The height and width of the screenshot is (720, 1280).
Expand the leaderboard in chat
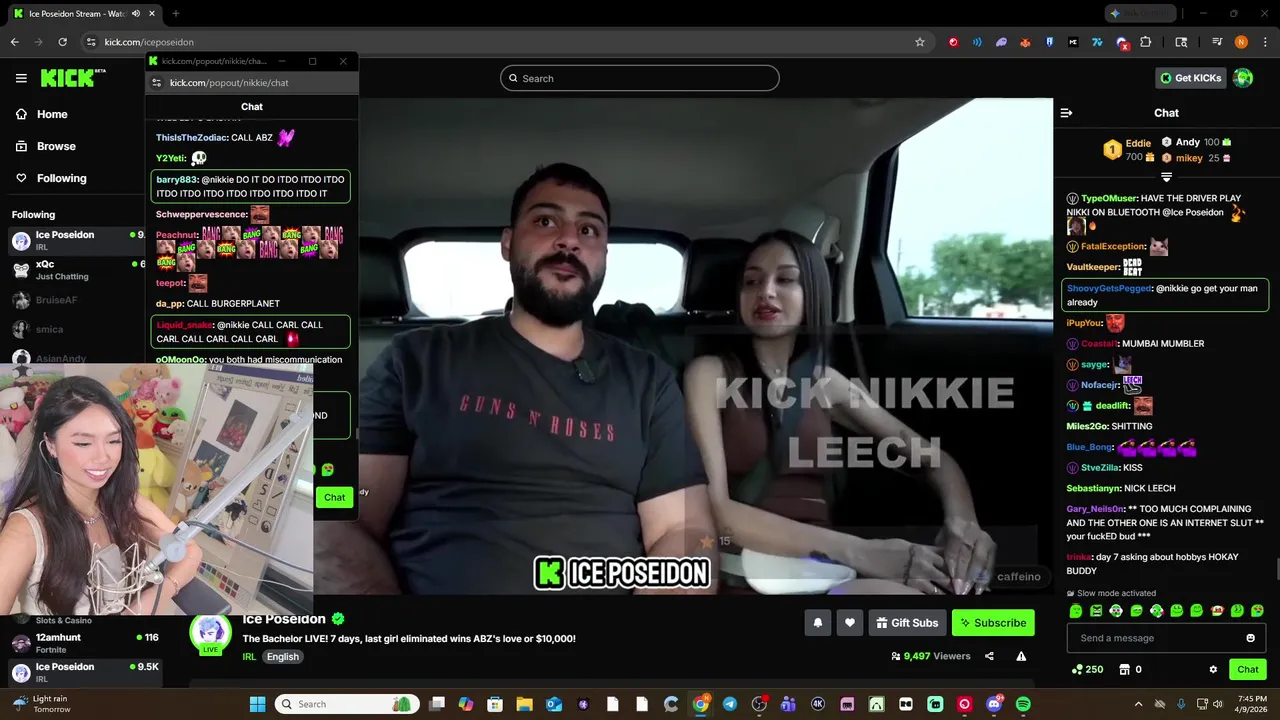1166,177
